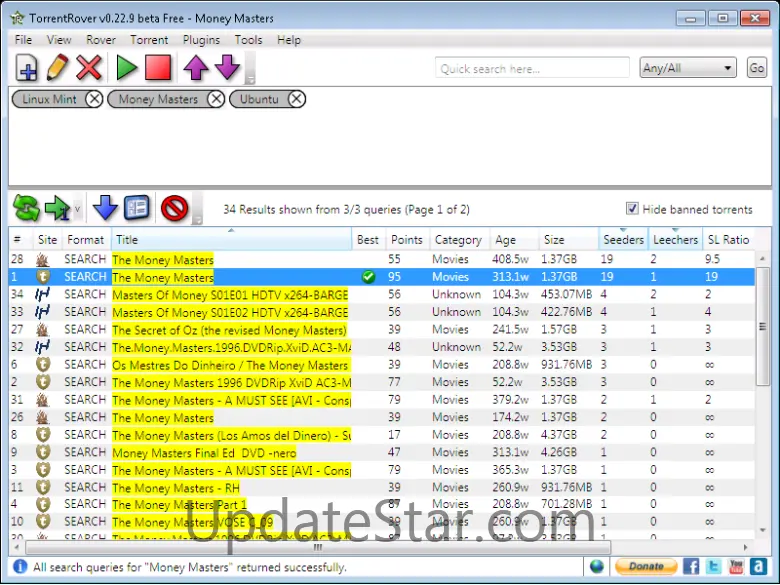The height and width of the screenshot is (585, 780).
Task: Select Masters Of Money S01E02 HDTV row
Action: [382, 312]
